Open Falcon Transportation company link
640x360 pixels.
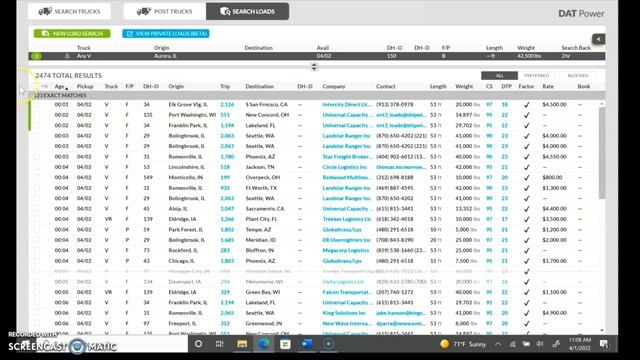coord(347,292)
